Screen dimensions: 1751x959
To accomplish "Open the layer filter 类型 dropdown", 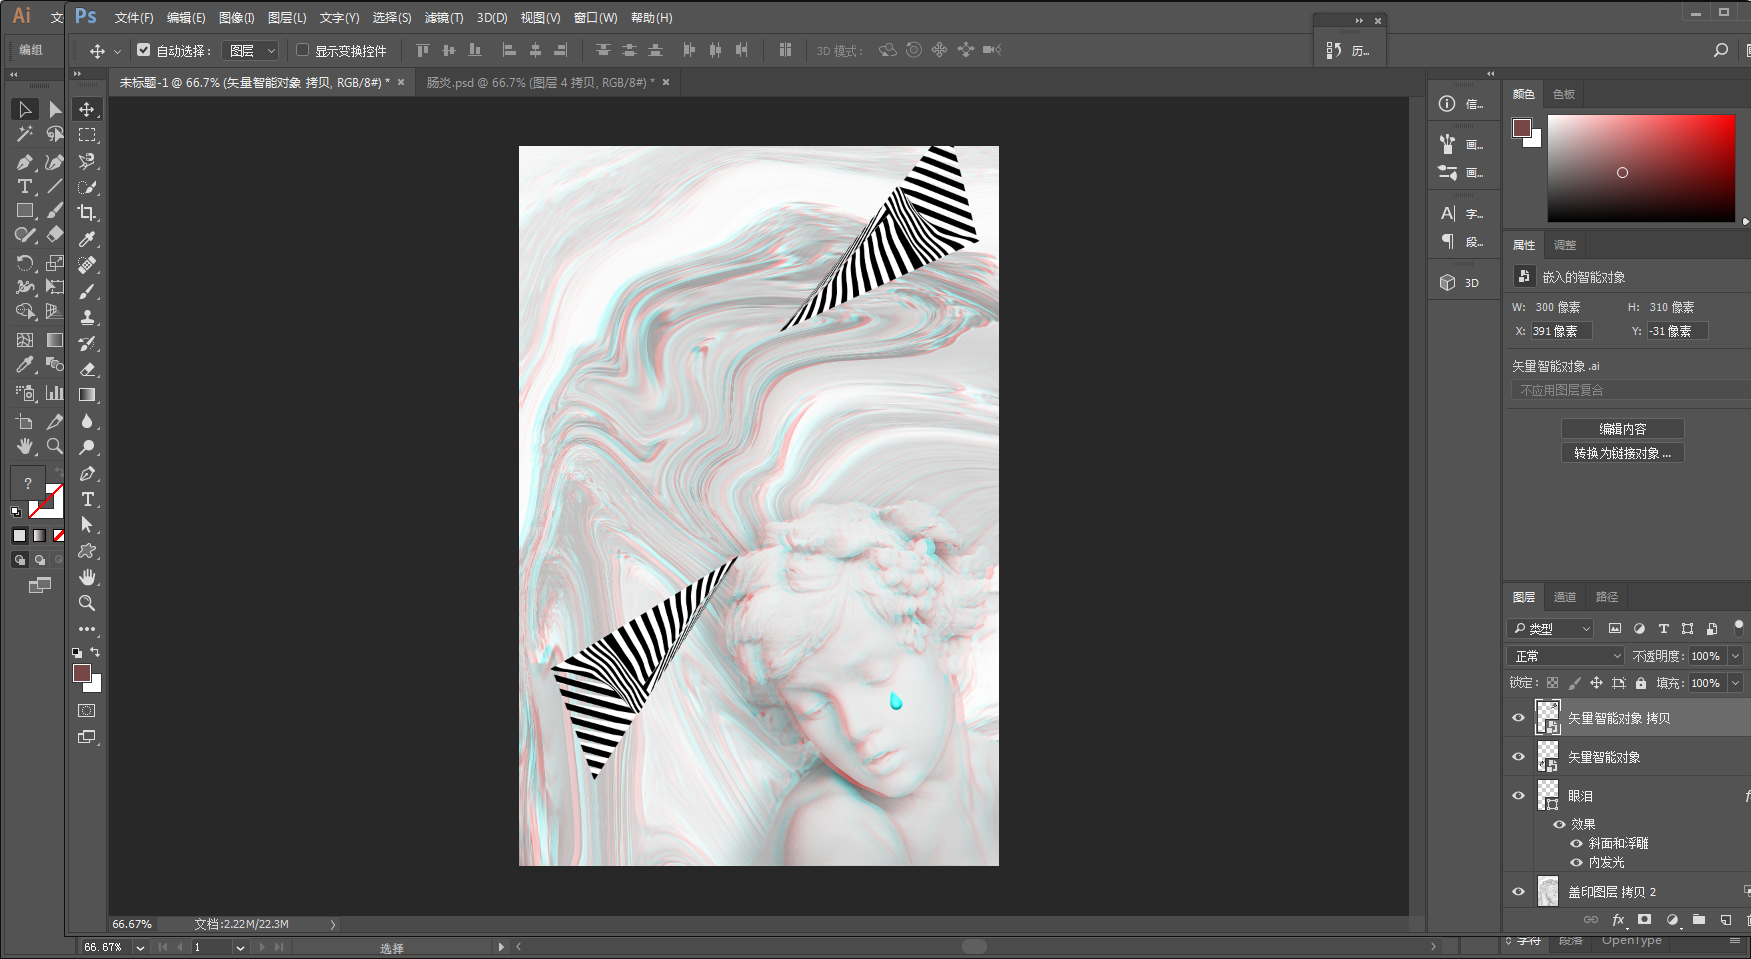I will click(x=1551, y=629).
